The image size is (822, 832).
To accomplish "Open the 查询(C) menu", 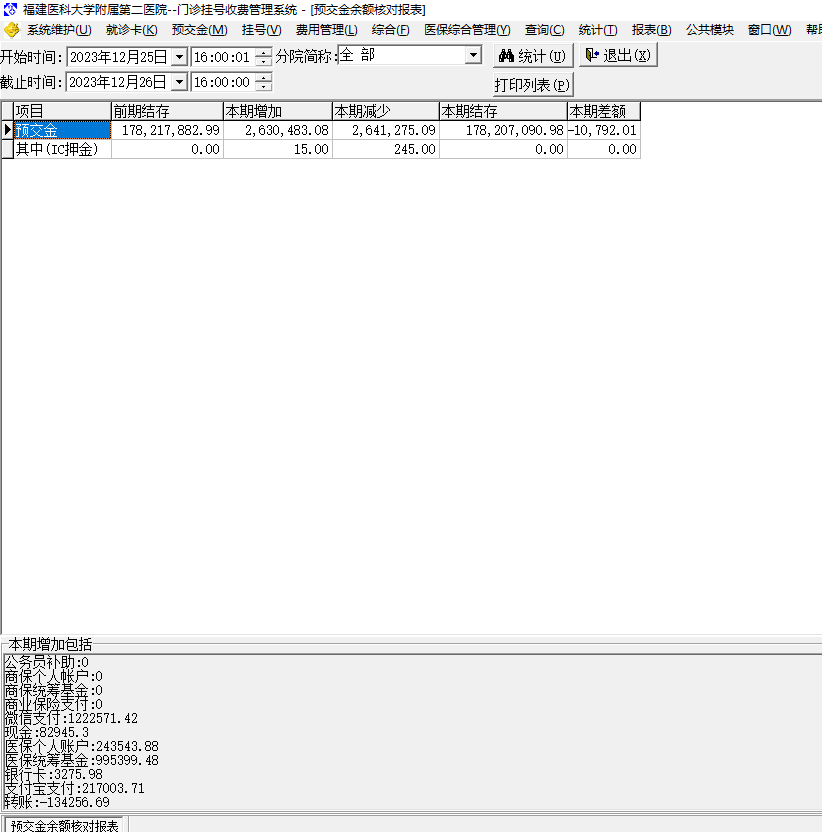I will [544, 30].
